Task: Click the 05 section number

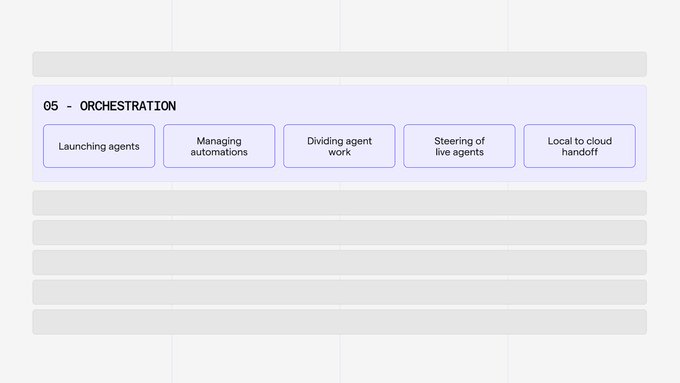Action: (x=51, y=106)
